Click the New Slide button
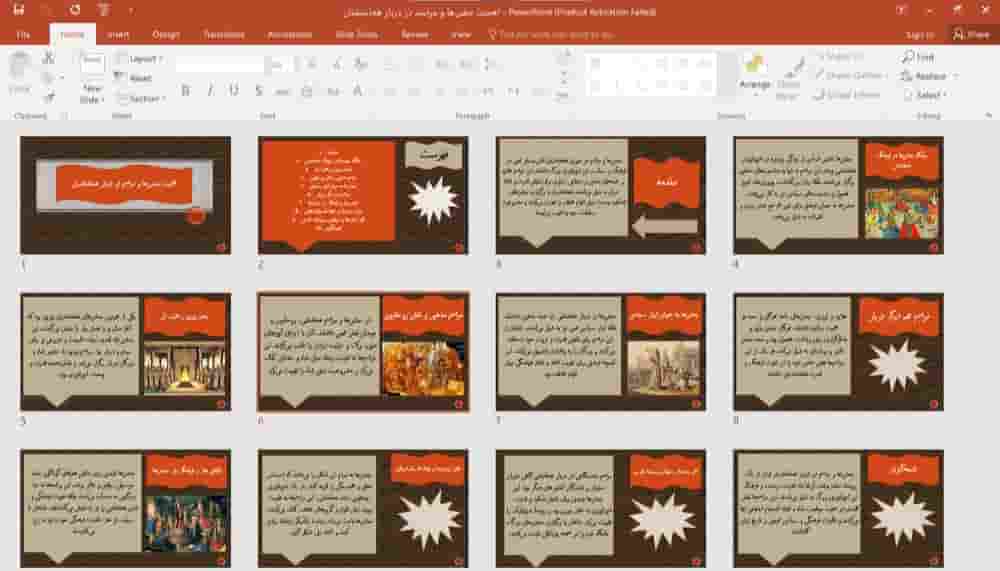Image resolution: width=1000 pixels, height=571 pixels. point(91,79)
